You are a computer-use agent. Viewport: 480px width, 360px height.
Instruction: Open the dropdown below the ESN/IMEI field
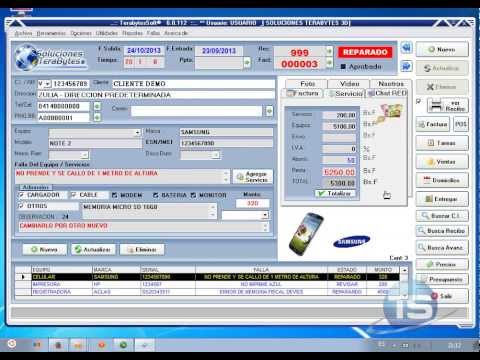[x=216, y=155]
